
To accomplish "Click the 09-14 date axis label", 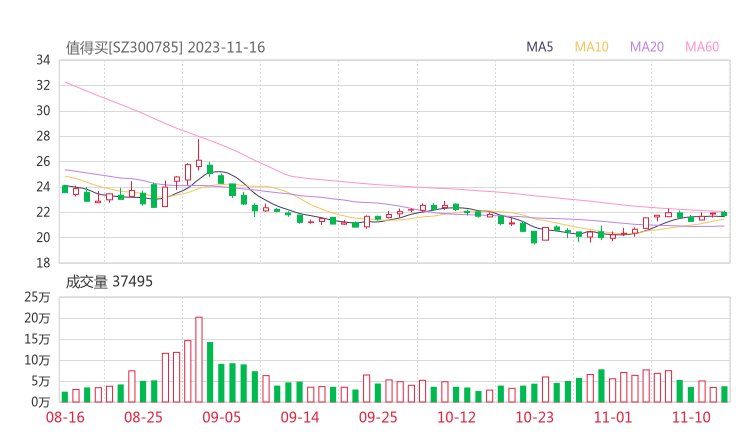I will click(300, 417).
